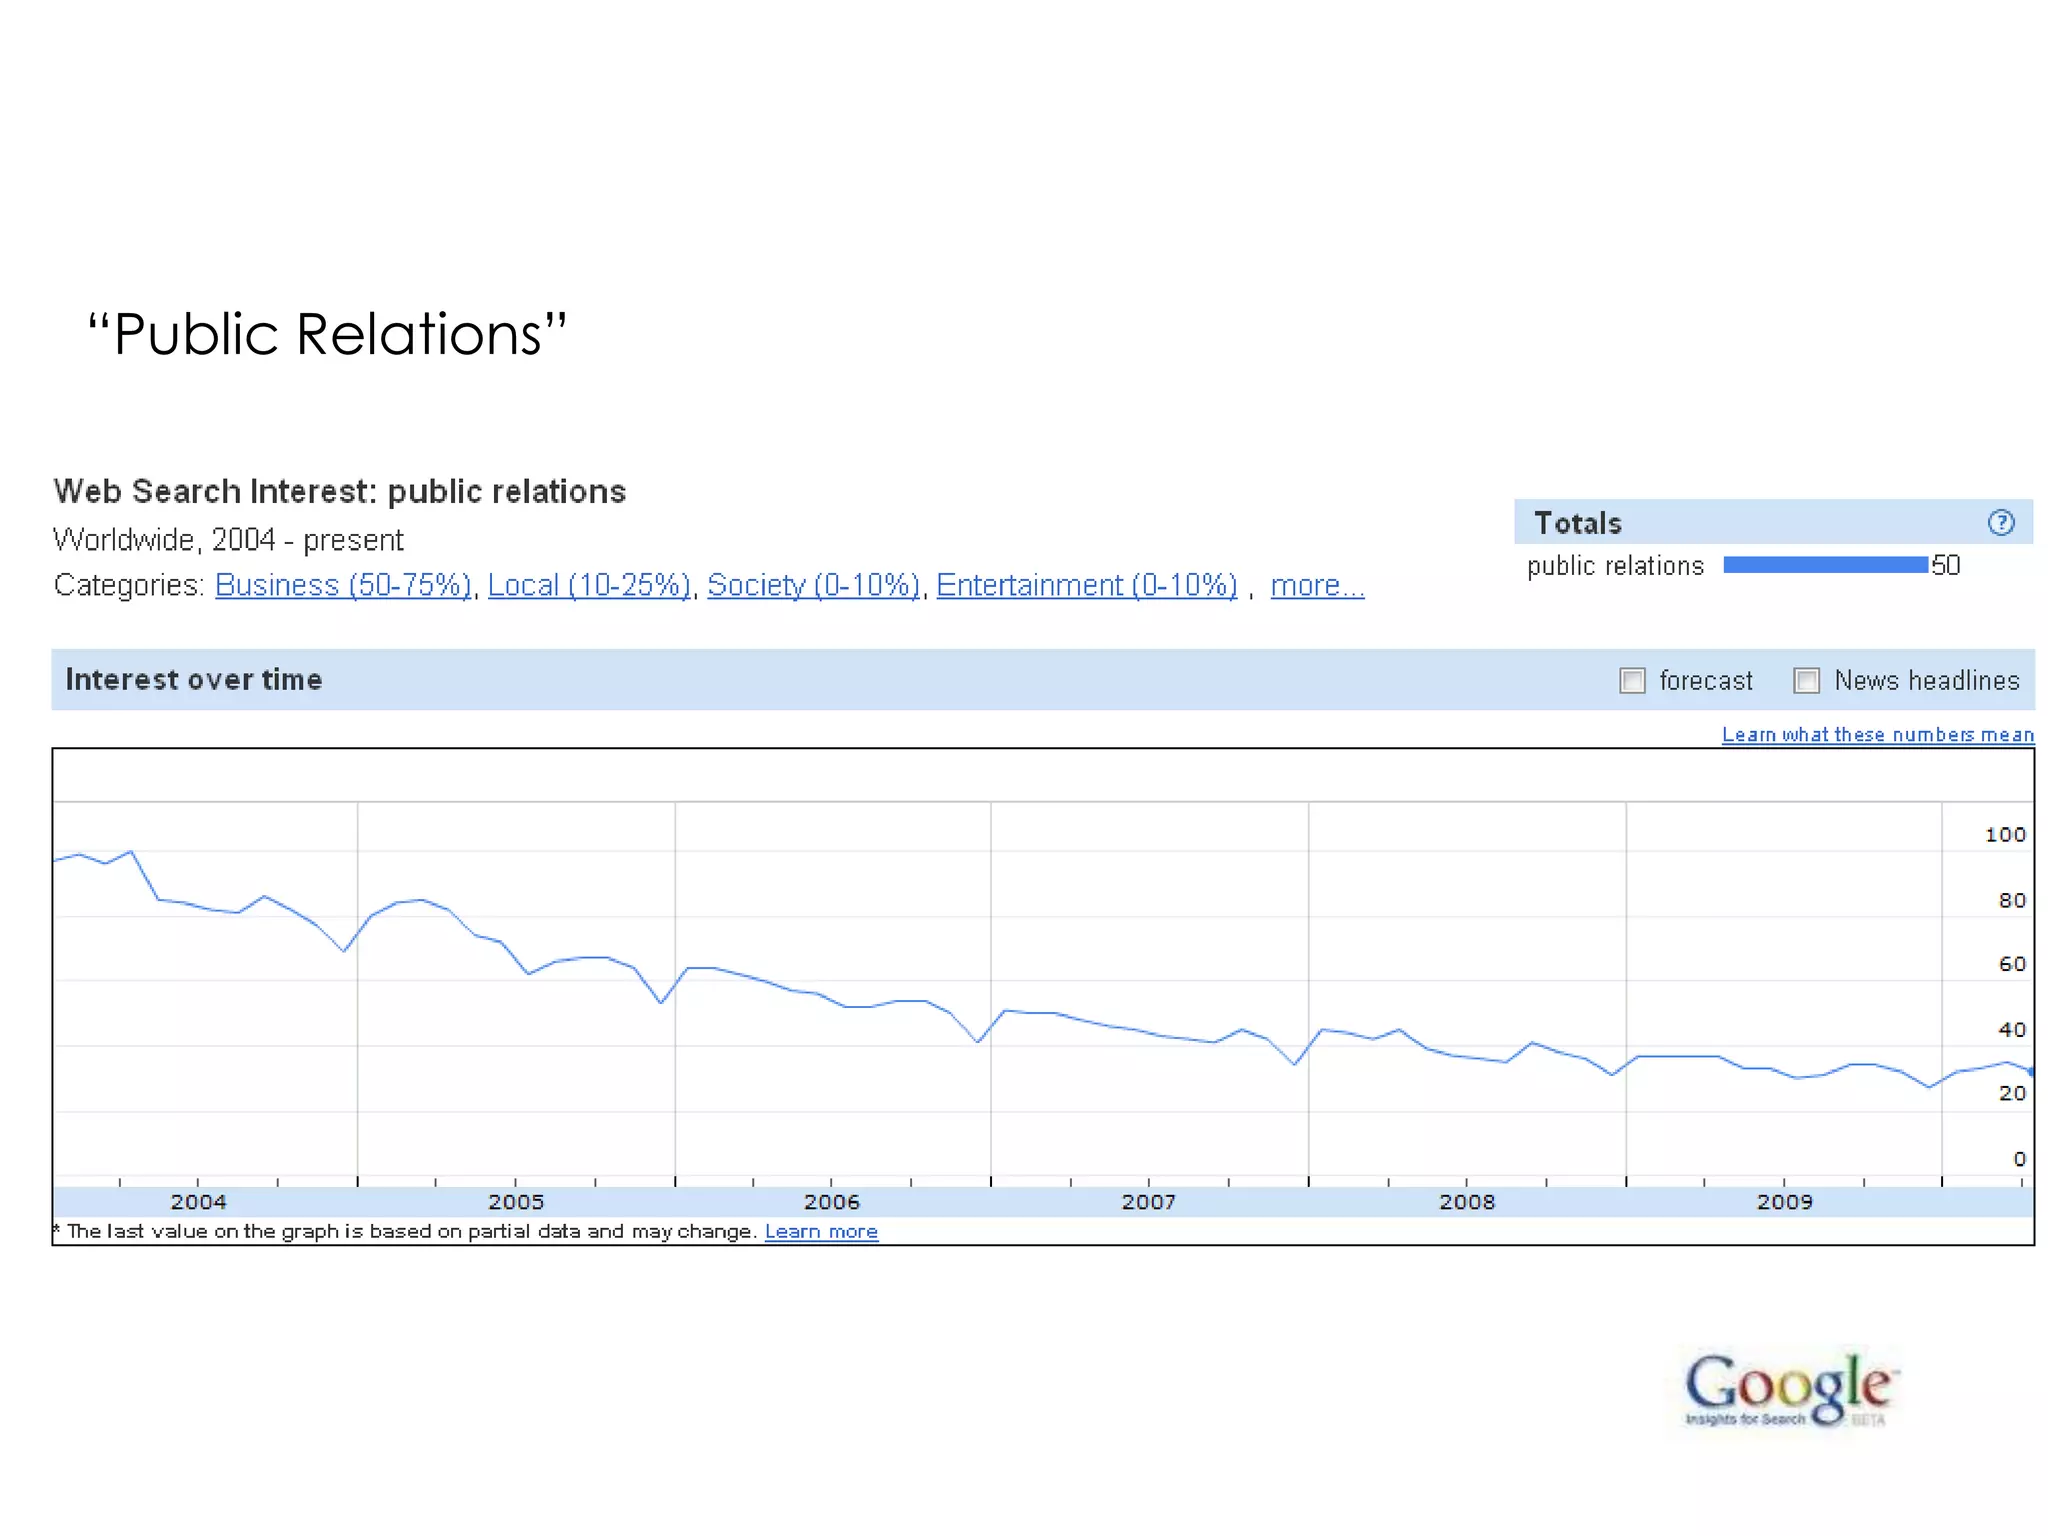Click the Interest over time header
This screenshot has width=2048, height=1536.
click(194, 680)
